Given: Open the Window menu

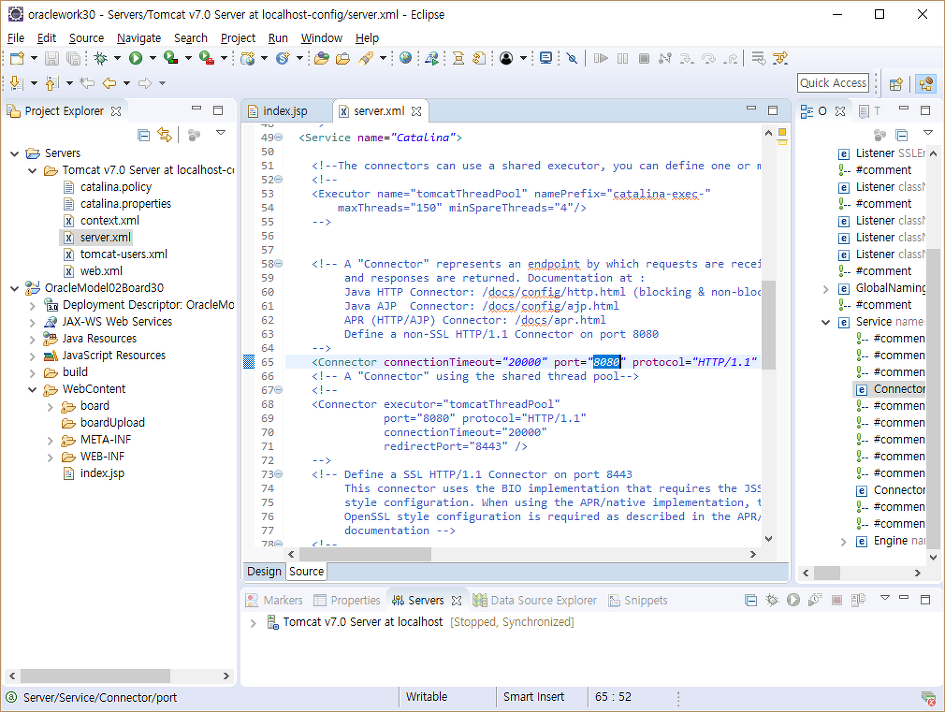Looking at the screenshot, I should [321, 38].
